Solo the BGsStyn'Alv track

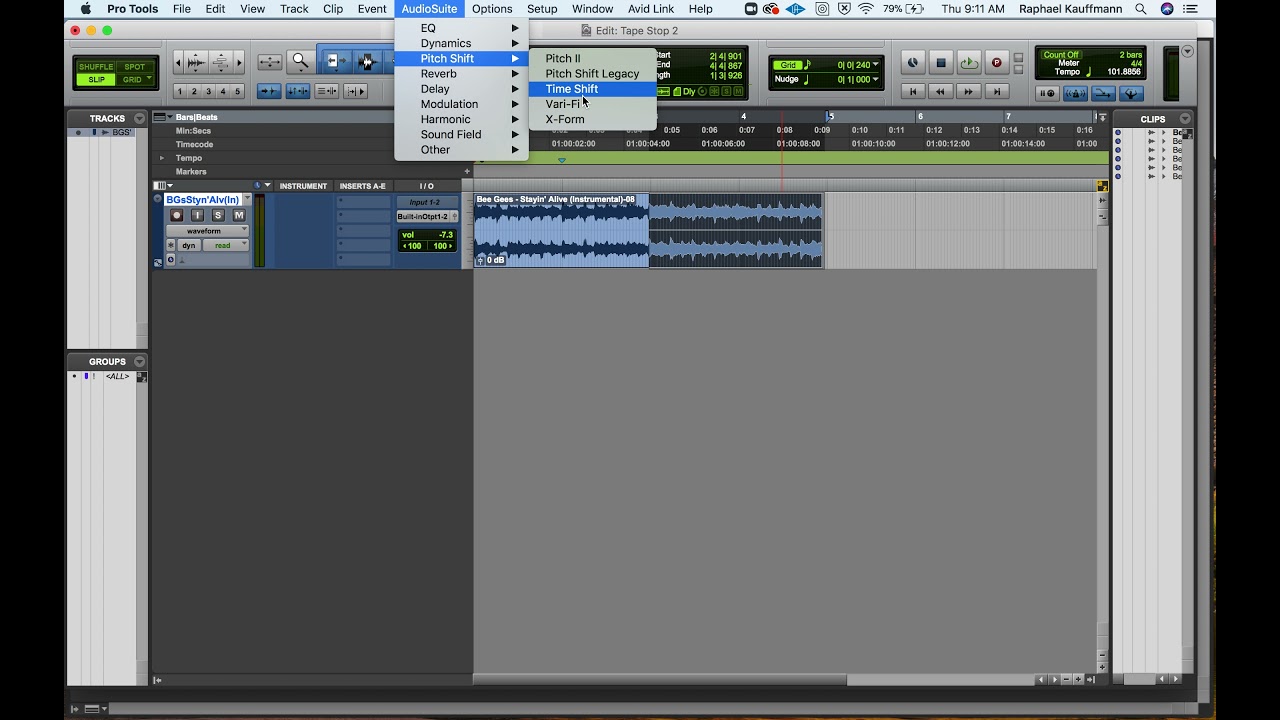(x=218, y=215)
